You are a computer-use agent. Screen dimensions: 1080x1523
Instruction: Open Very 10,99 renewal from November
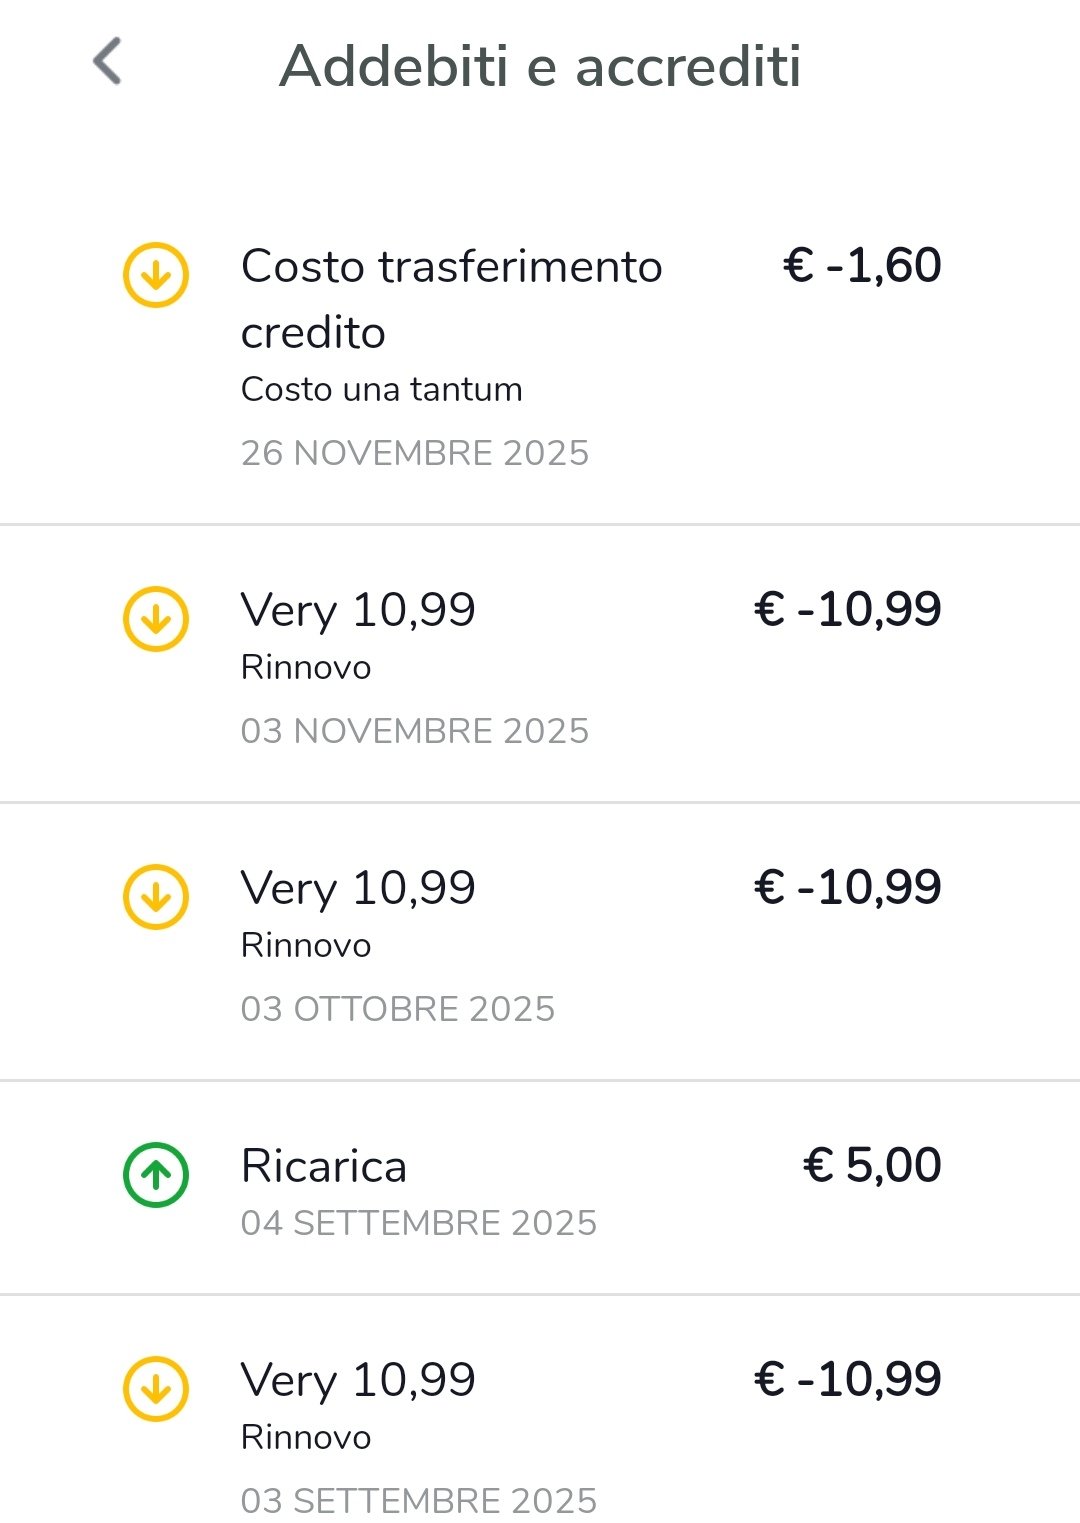(358, 610)
